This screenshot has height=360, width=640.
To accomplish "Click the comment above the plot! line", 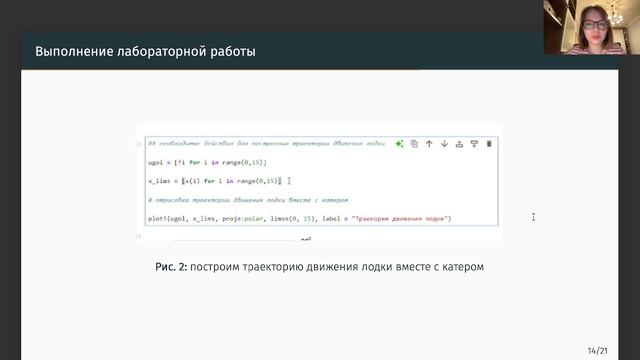I will point(248,200).
